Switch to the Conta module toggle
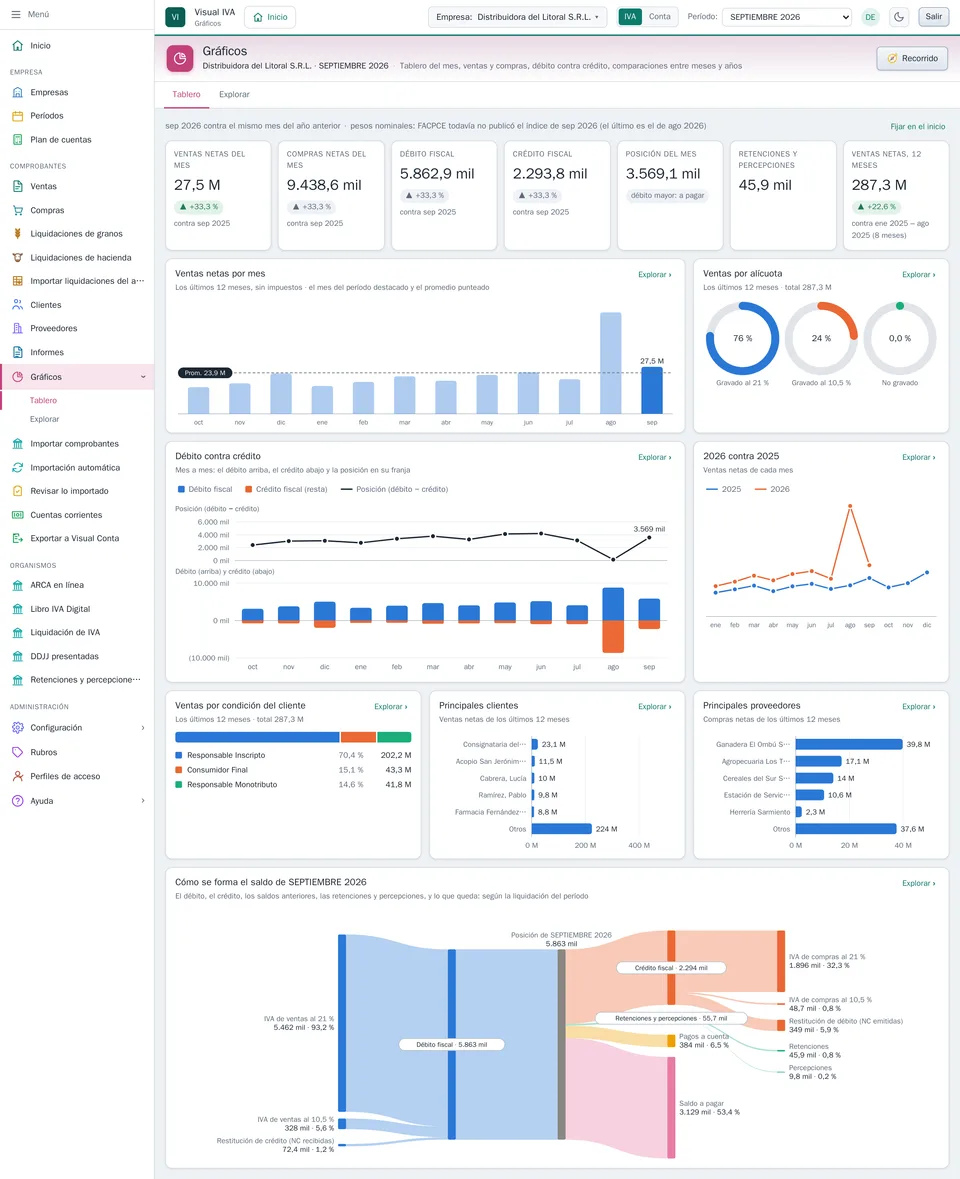The image size is (960, 1179). (659, 17)
